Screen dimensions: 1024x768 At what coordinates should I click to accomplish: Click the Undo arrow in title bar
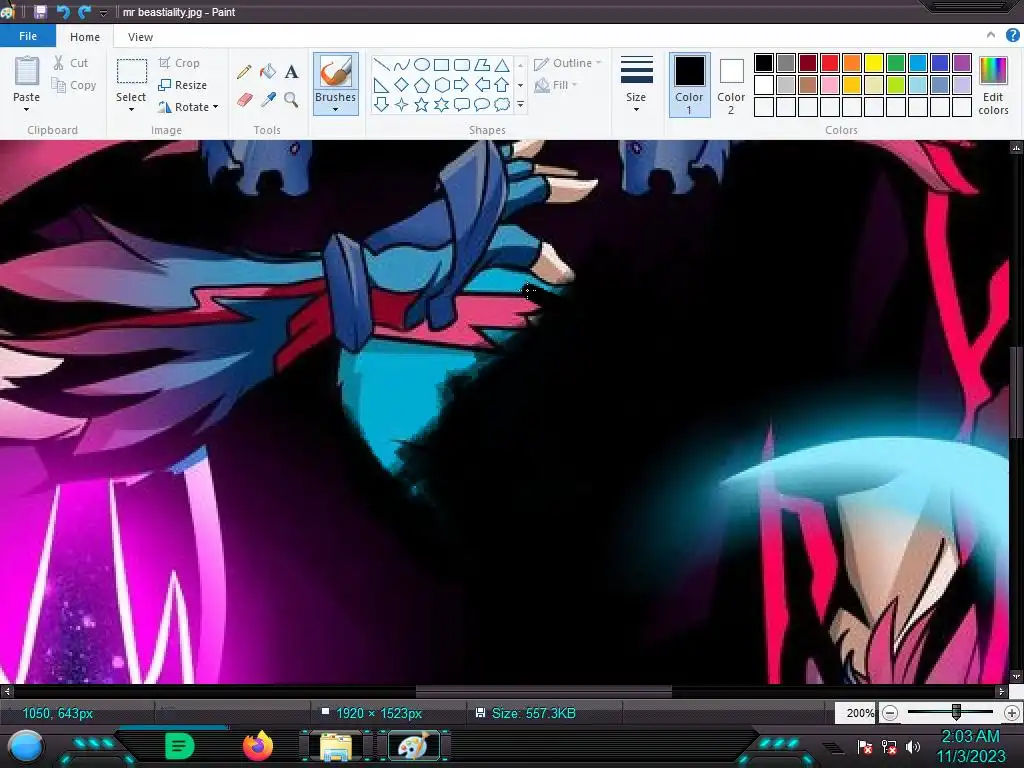click(x=63, y=12)
